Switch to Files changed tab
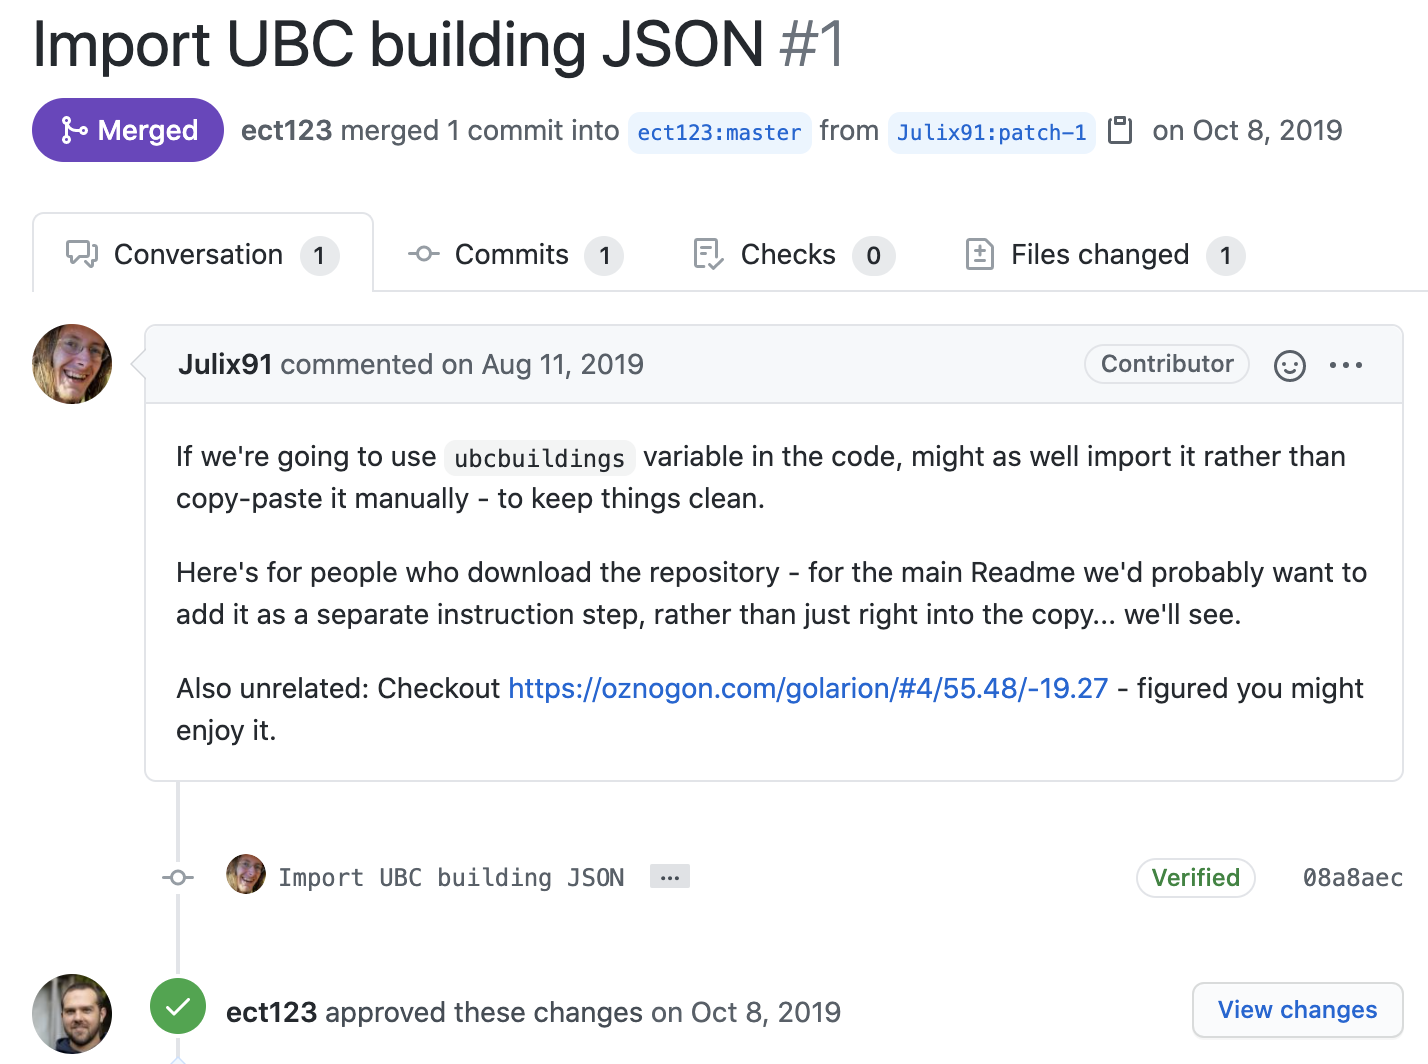The width and height of the screenshot is (1428, 1064). click(1104, 255)
